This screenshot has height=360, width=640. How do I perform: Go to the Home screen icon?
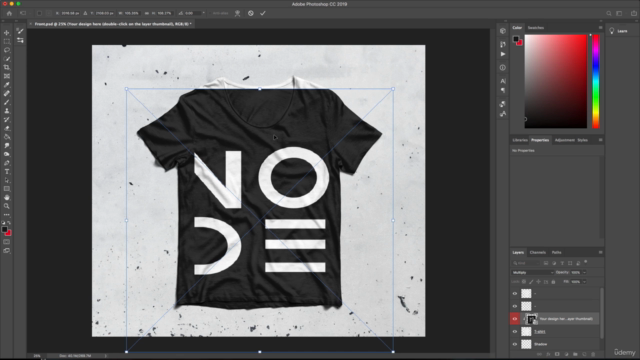pyautogui.click(x=9, y=13)
